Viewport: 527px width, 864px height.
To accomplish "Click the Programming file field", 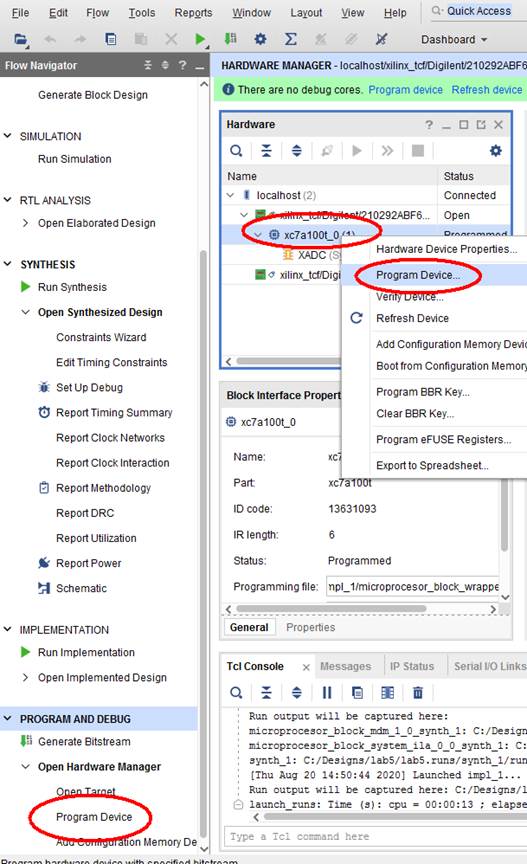I will click(412, 587).
